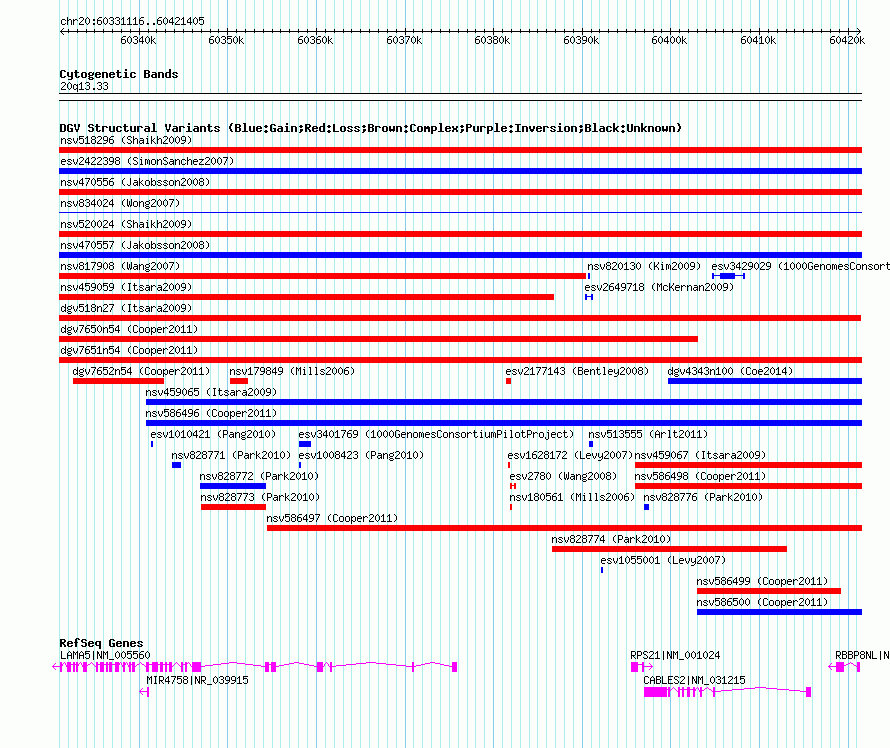Select the tiny red esv2177143 marker

[x=509, y=381]
